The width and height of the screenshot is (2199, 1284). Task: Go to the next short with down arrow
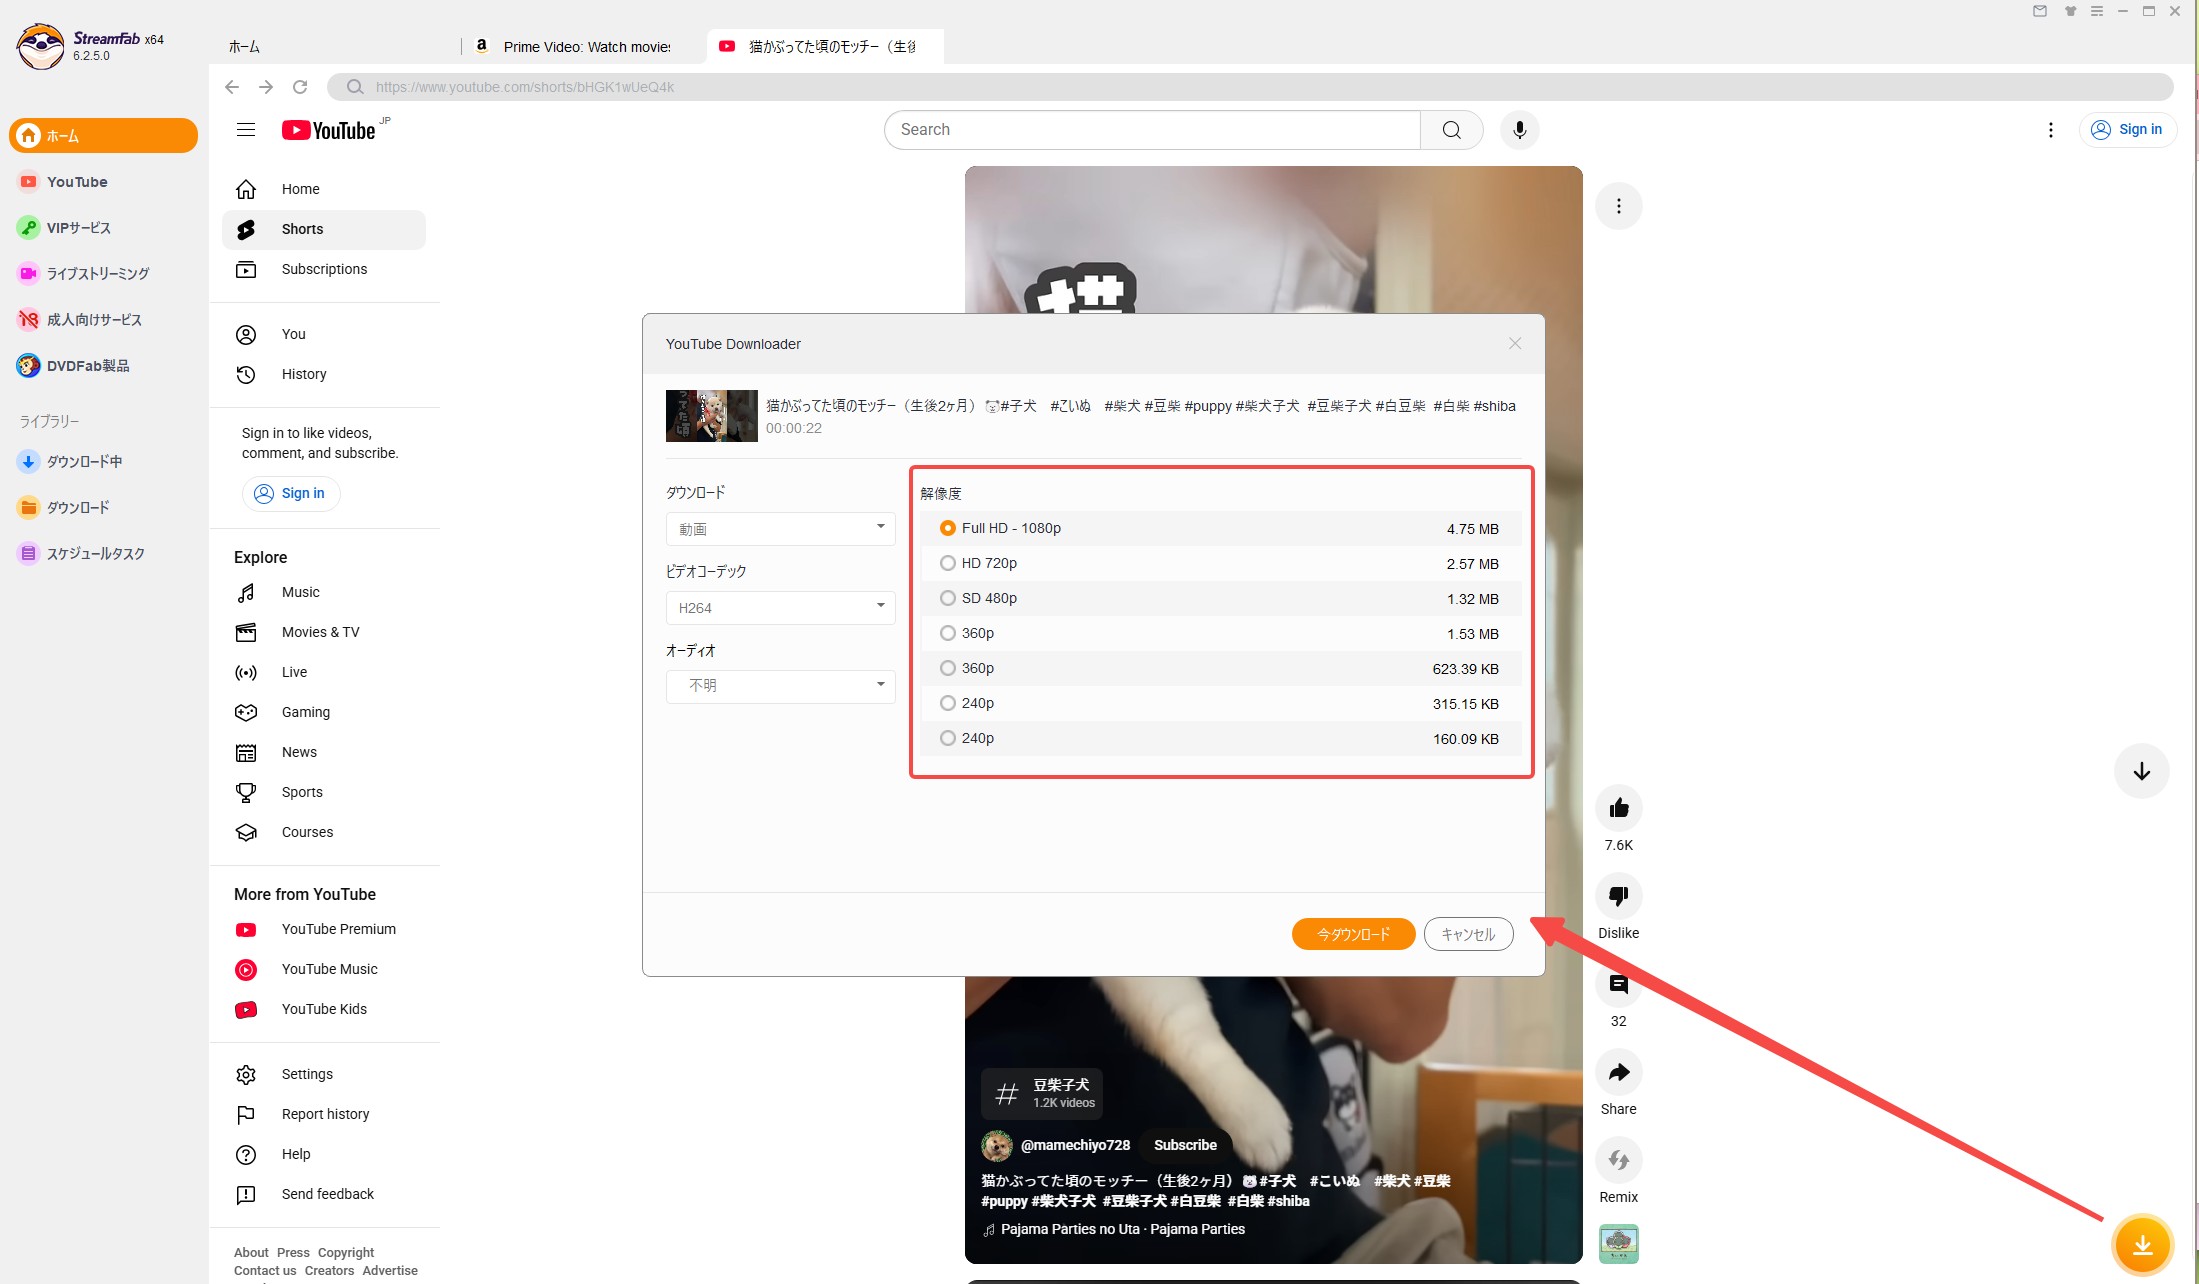tap(2141, 771)
